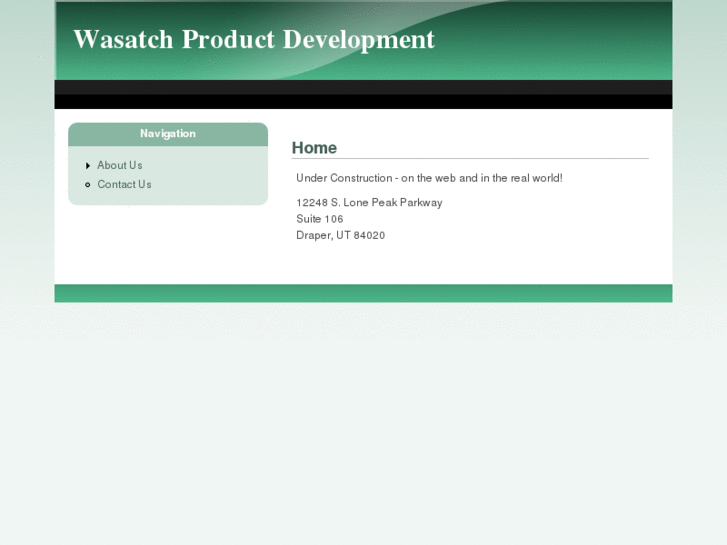Image resolution: width=727 pixels, height=545 pixels.
Task: Click the 'Under Construction' sentence
Action: click(x=429, y=178)
